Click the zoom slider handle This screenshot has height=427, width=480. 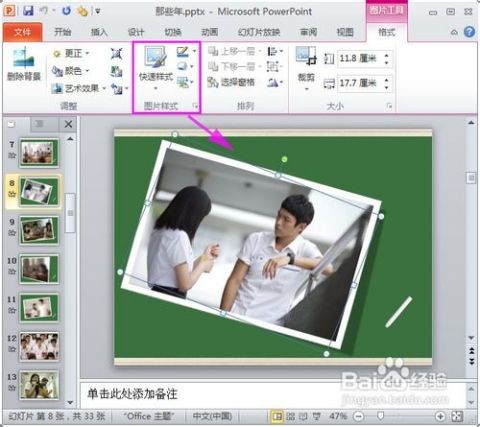[x=380, y=416]
